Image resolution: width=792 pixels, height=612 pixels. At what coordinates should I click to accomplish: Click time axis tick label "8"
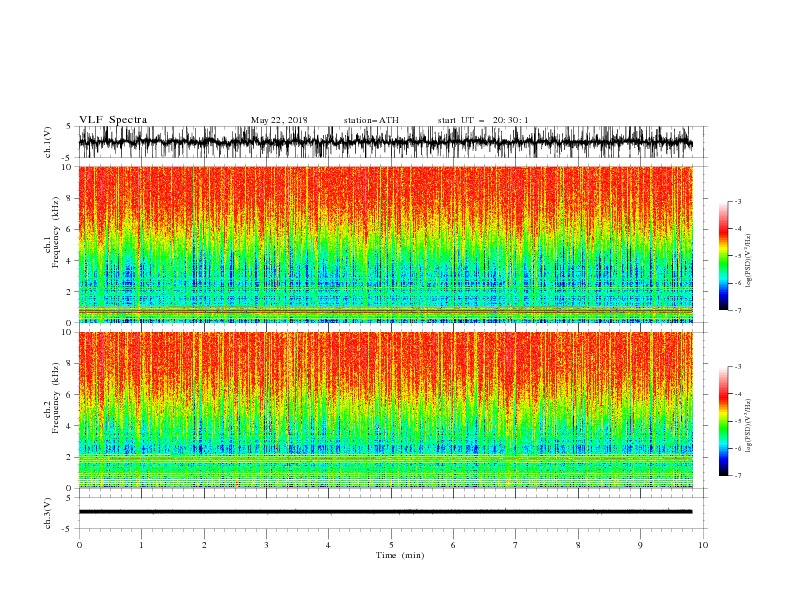click(578, 545)
